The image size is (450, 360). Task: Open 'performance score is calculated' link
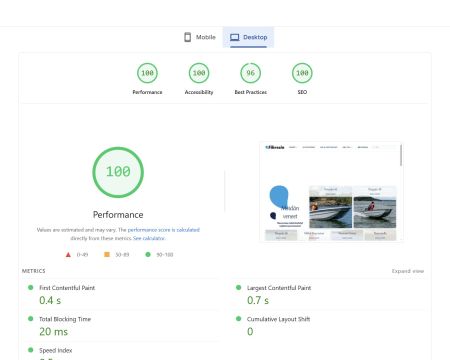(164, 230)
